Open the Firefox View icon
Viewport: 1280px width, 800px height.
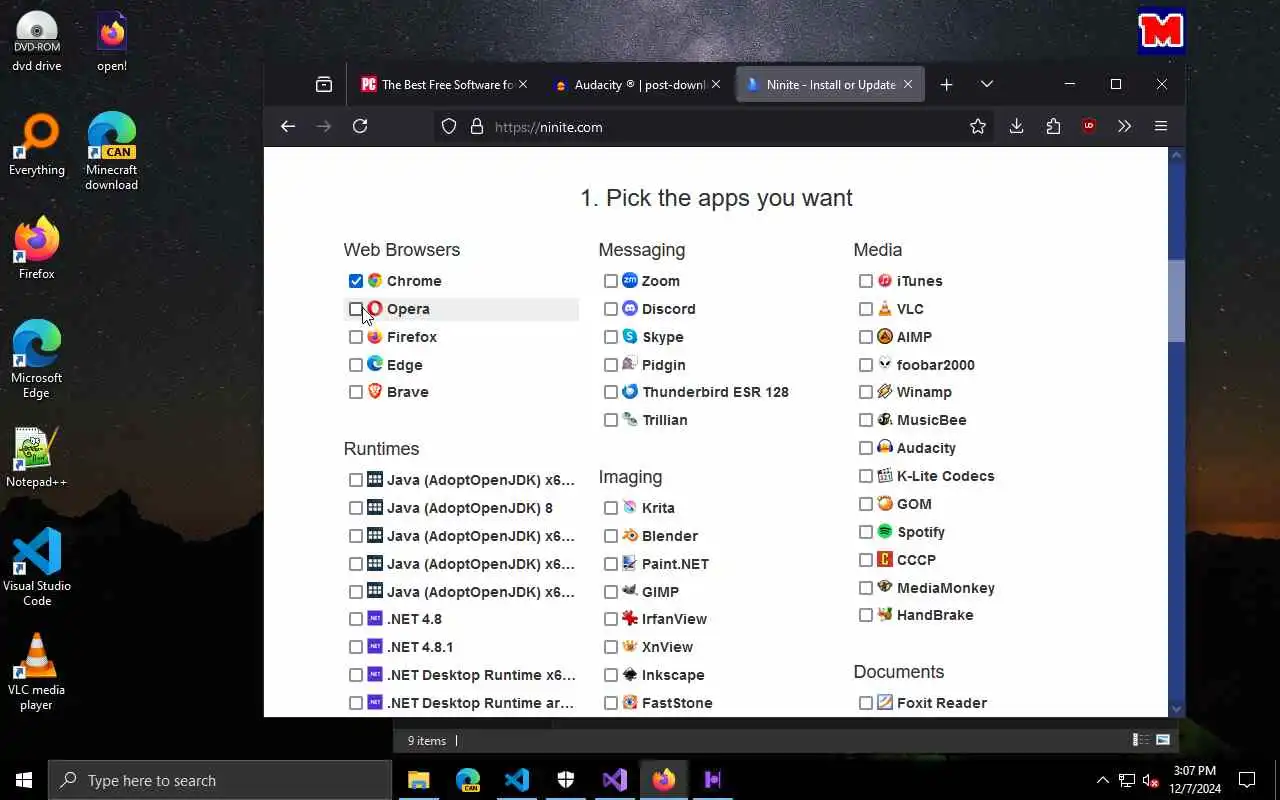pos(324,85)
